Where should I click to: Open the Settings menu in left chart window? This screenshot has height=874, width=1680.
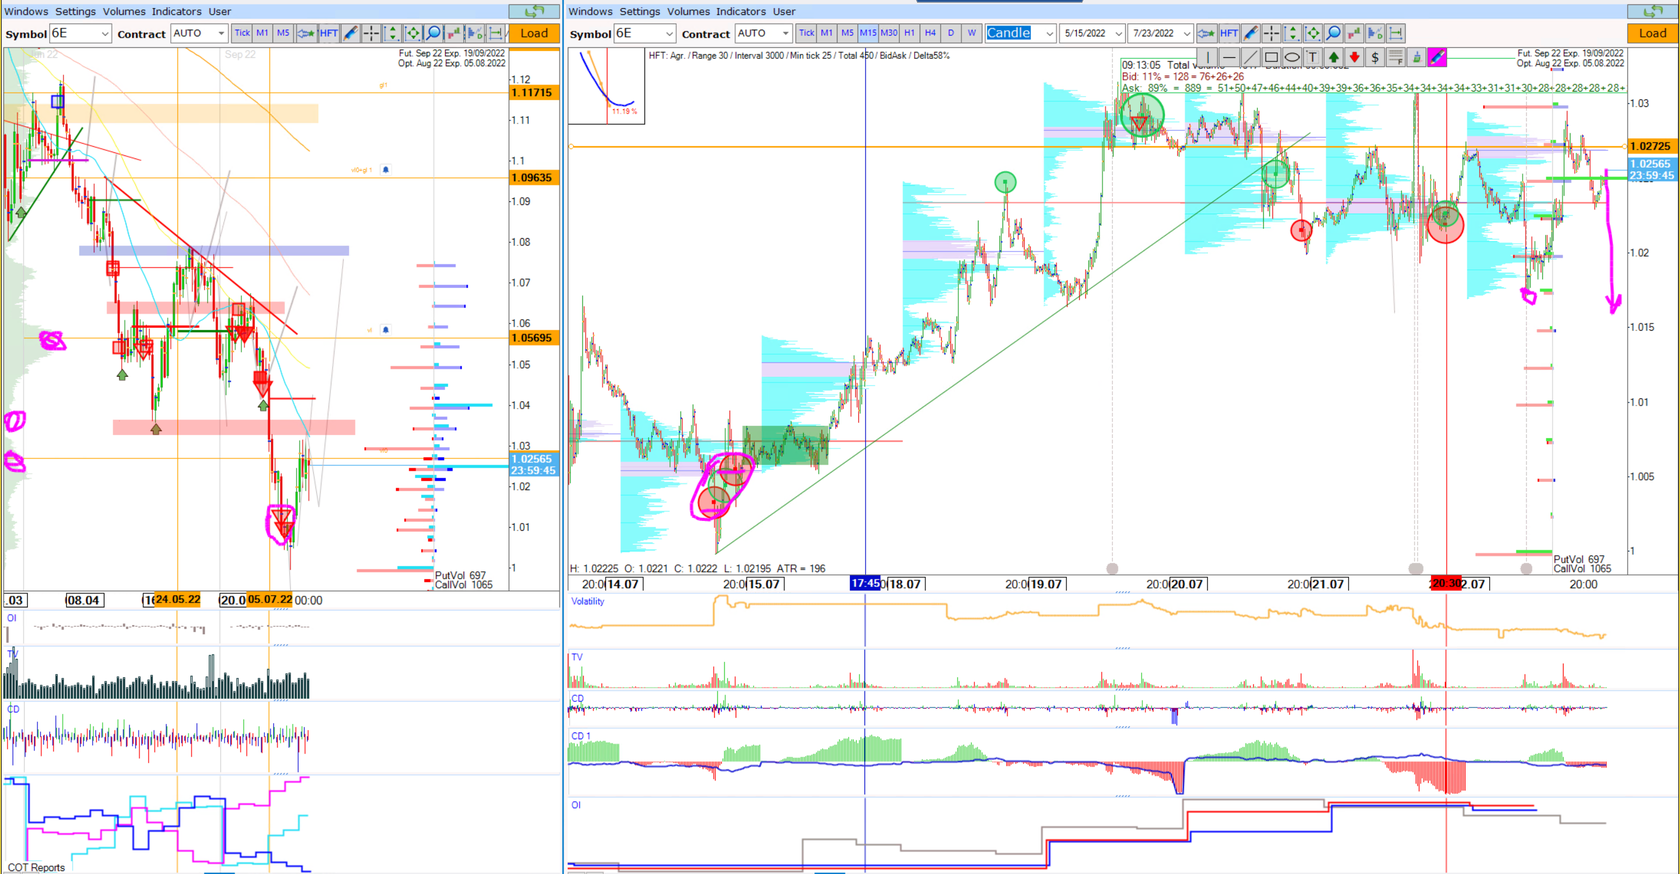[x=75, y=11]
